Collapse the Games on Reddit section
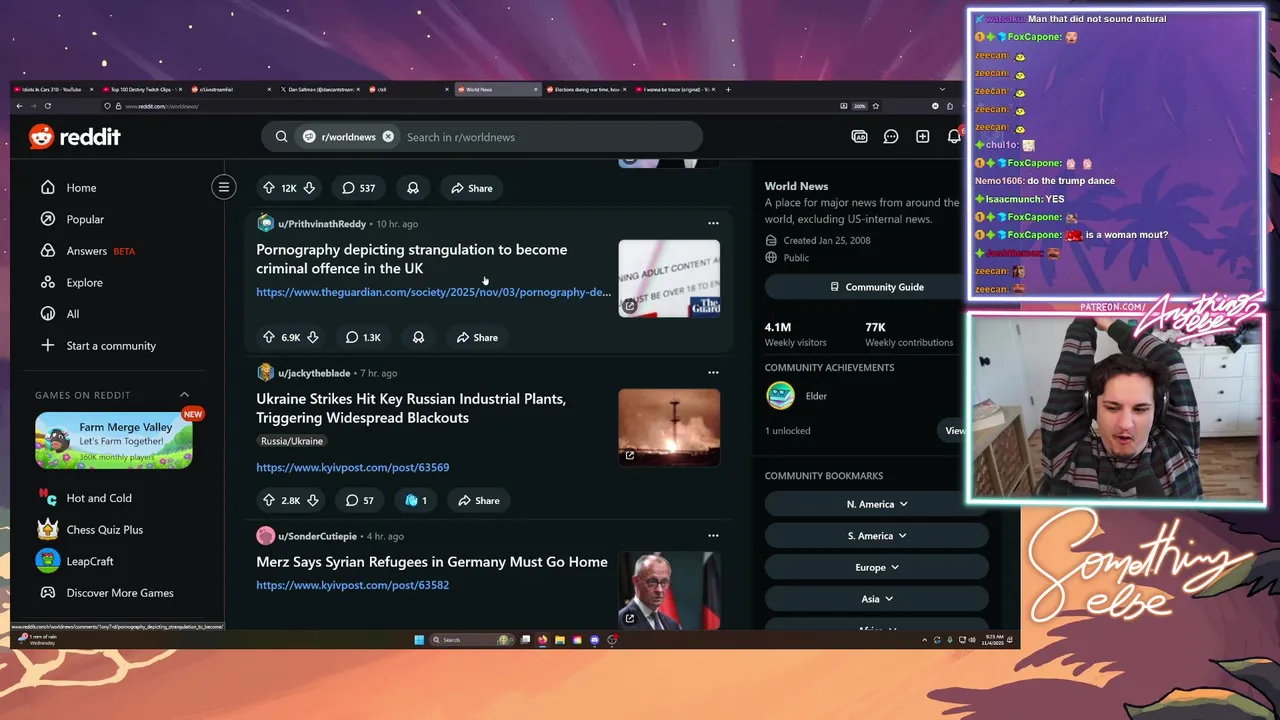The height and width of the screenshot is (720, 1280). (184, 395)
